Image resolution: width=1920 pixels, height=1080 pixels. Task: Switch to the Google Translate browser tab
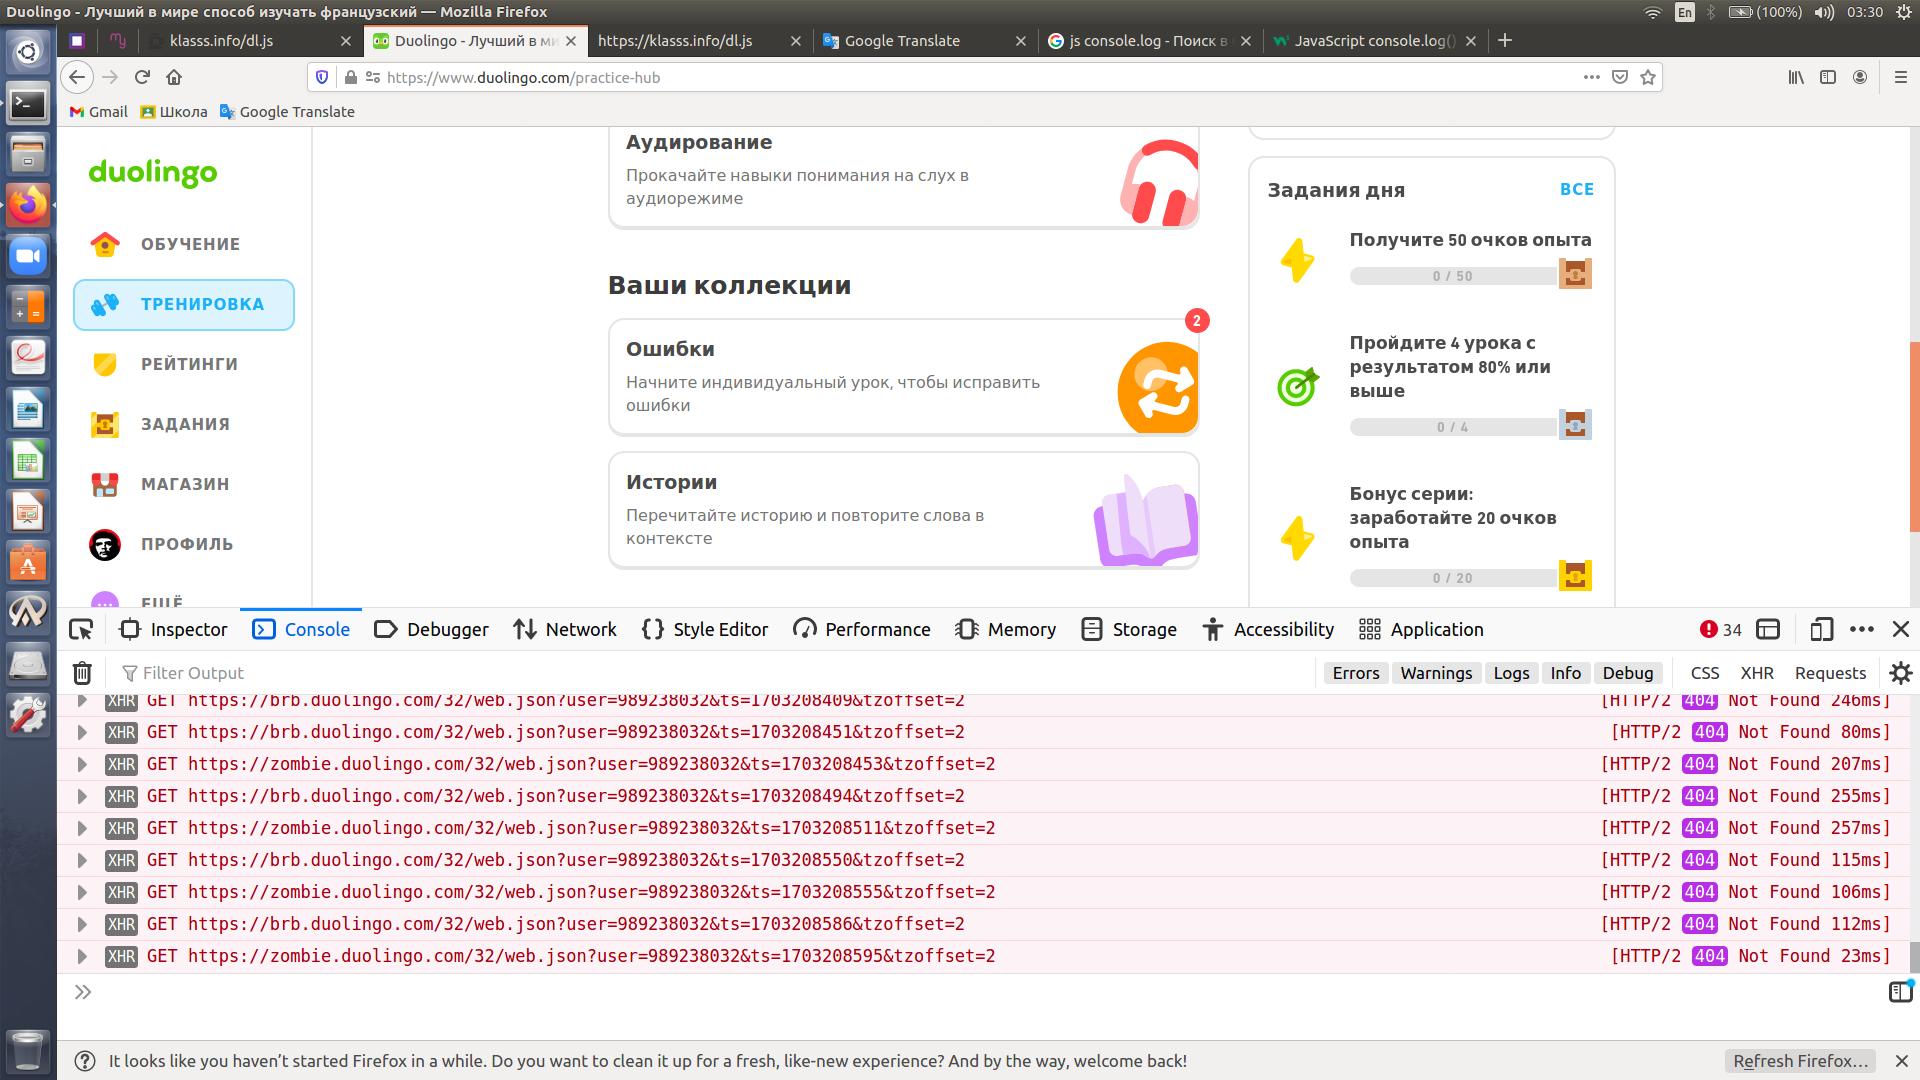(x=902, y=41)
